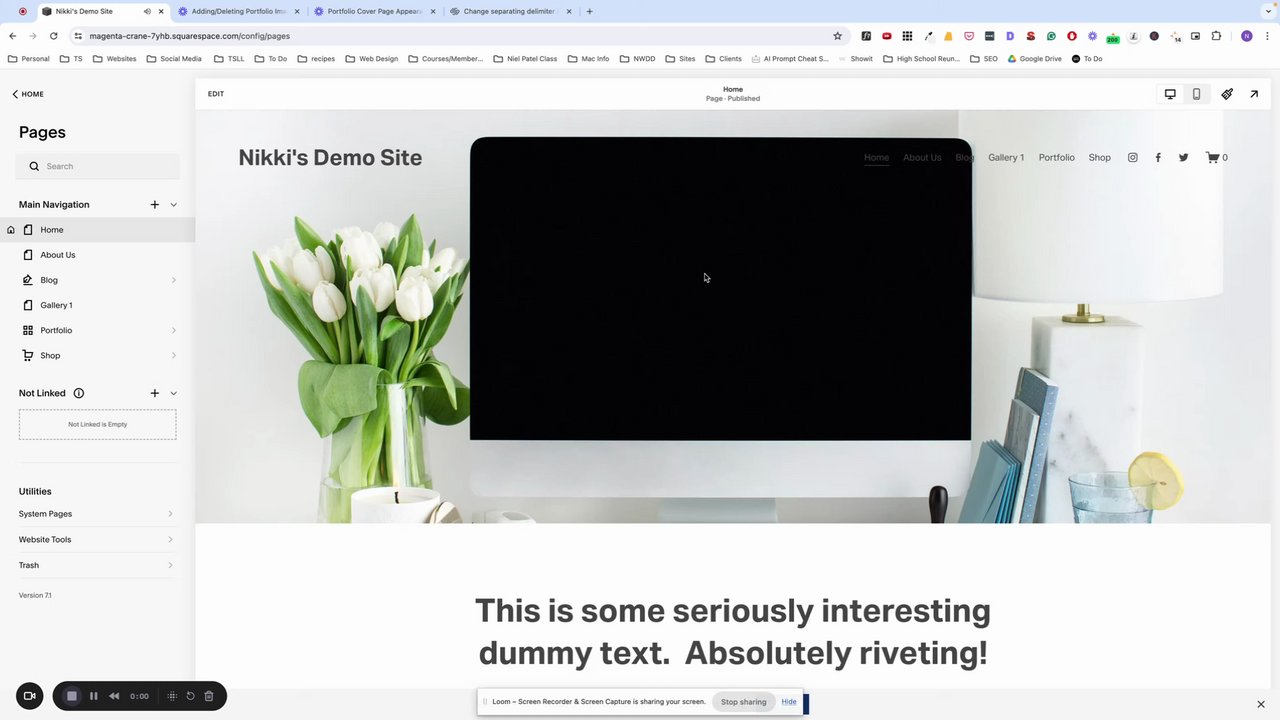
Task: Click Shop bag icon in sidebar
Action: point(28,355)
